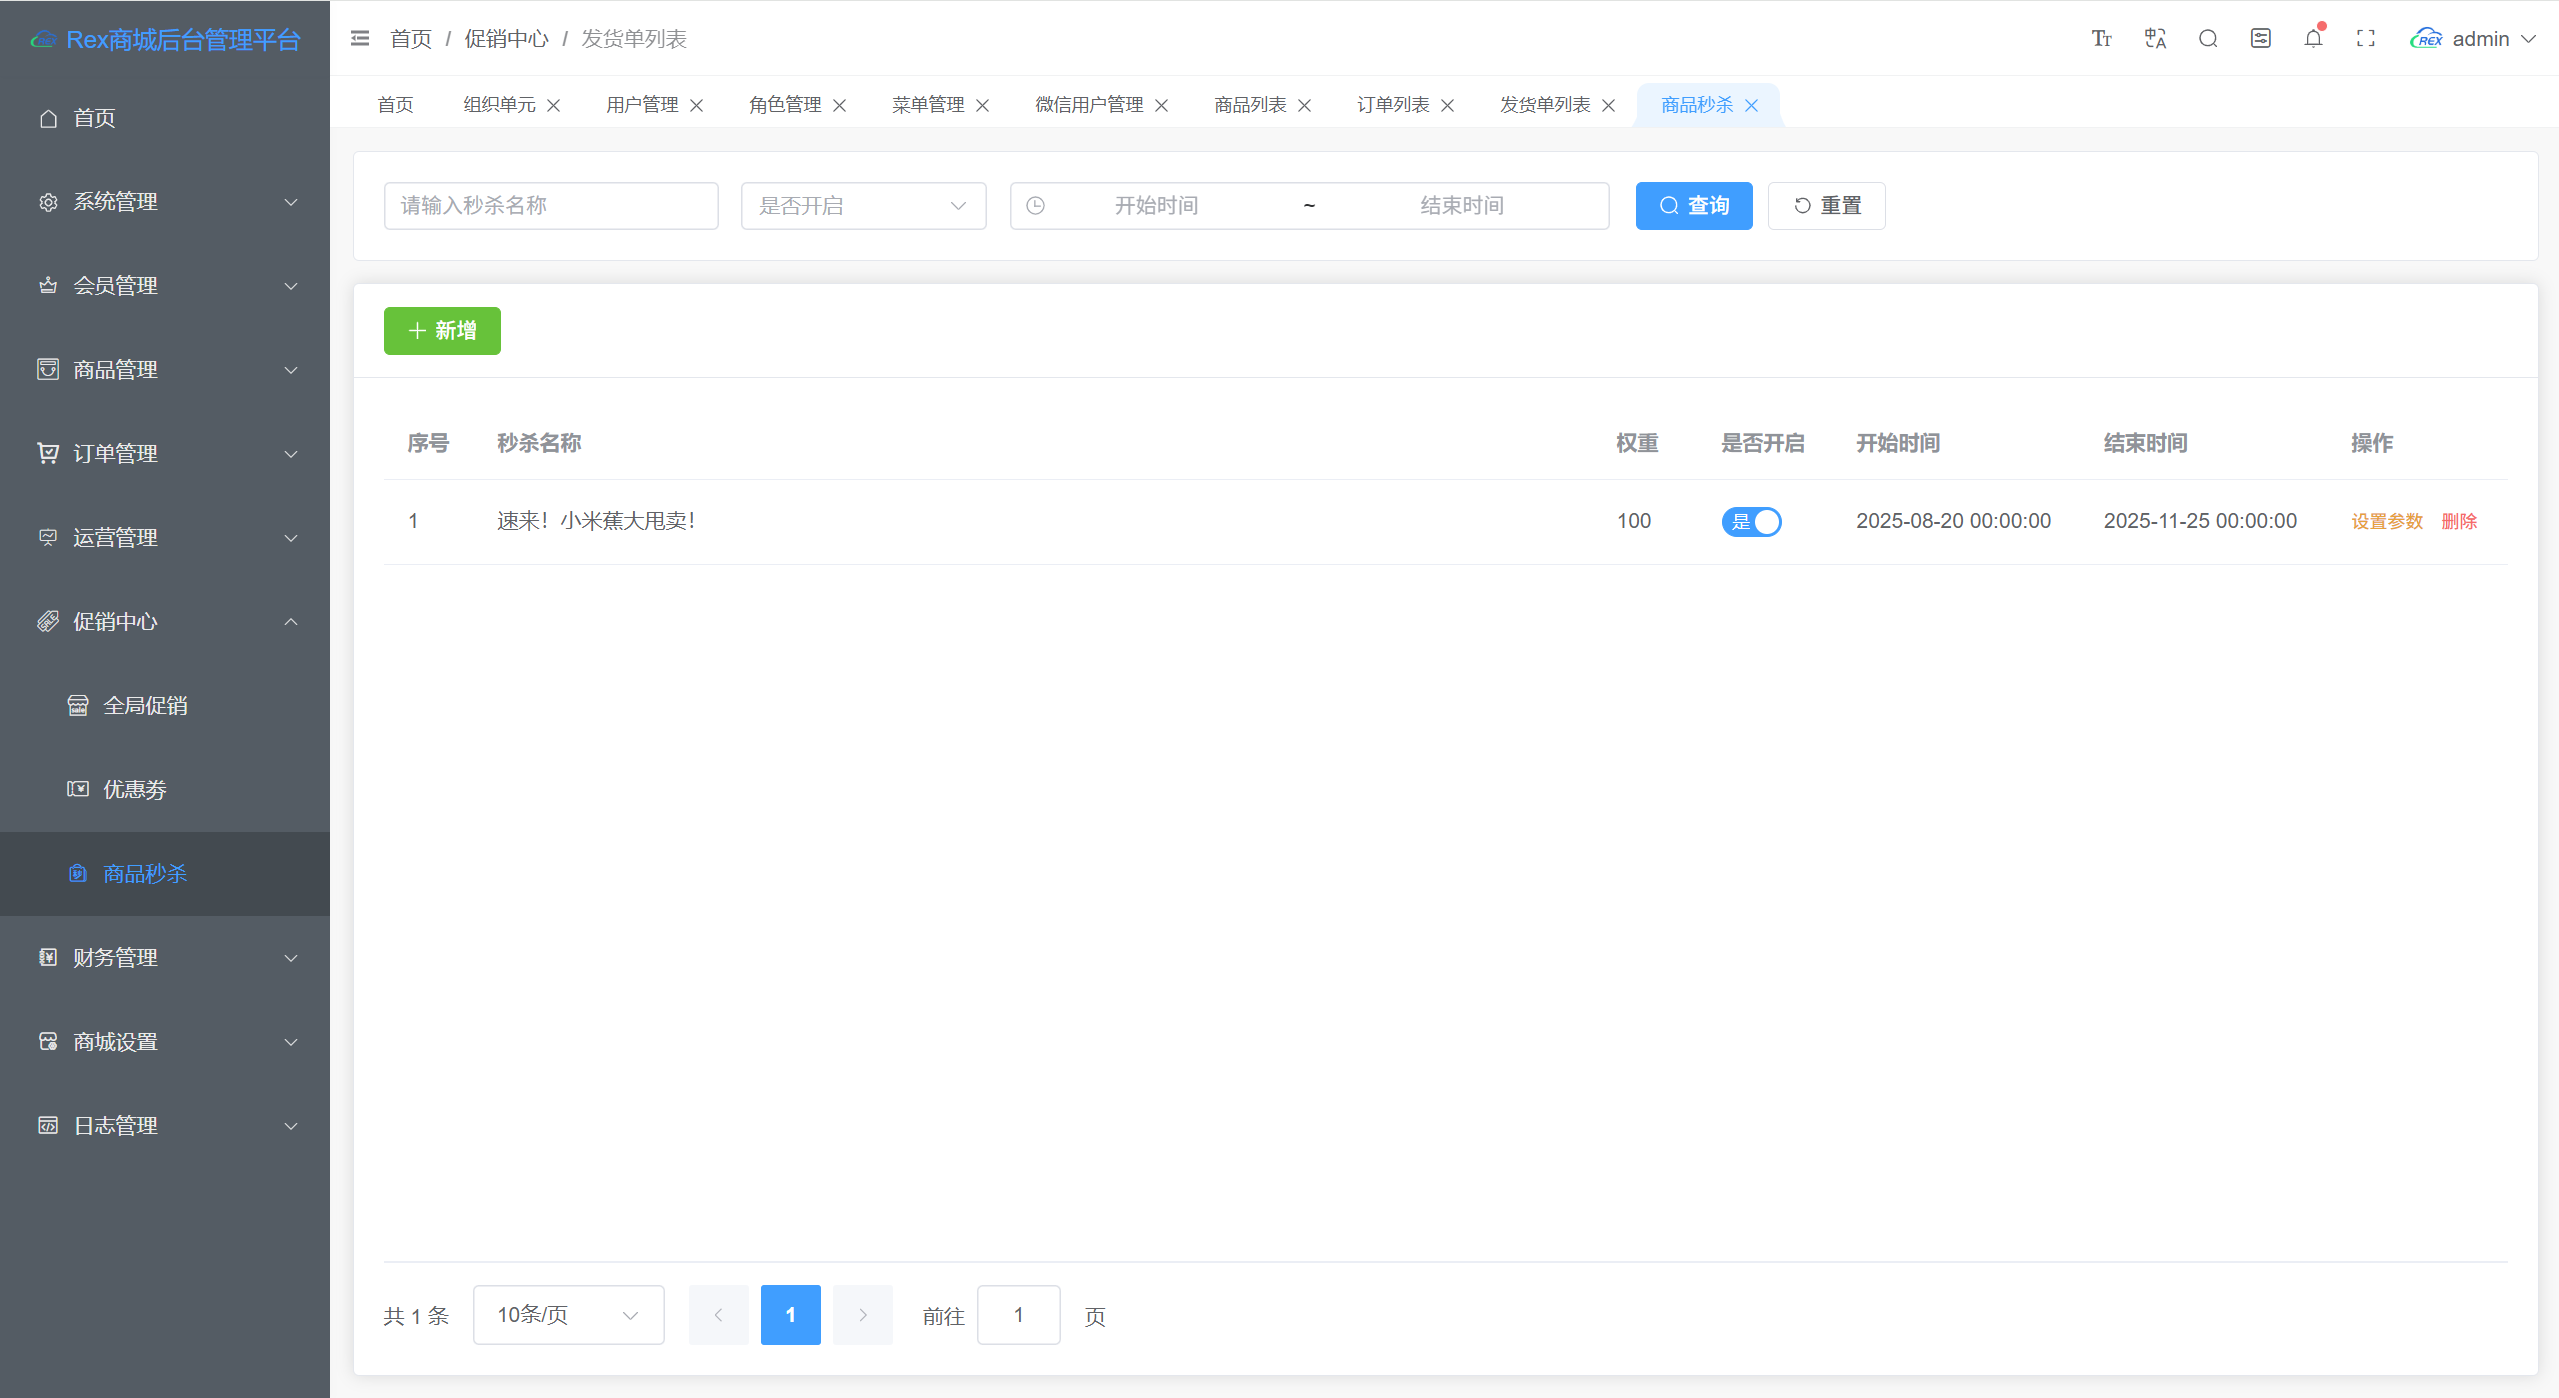The height and width of the screenshot is (1398, 2559).
Task: Click the language translation icon
Action: coord(2155,38)
